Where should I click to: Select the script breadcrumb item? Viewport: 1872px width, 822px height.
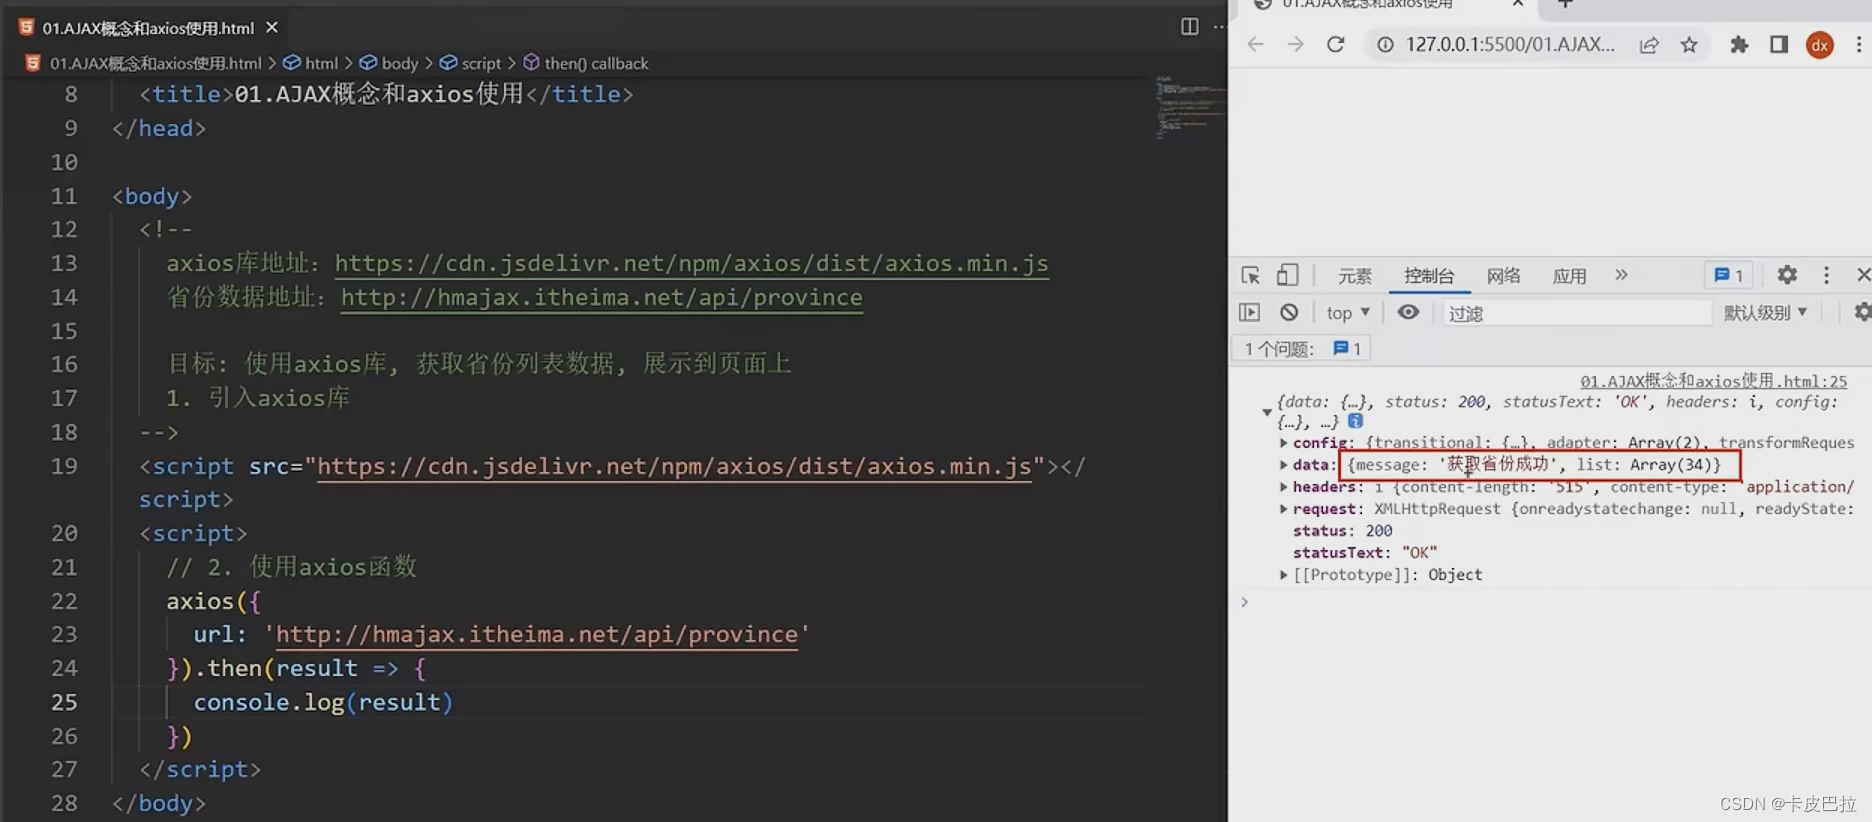[471, 63]
